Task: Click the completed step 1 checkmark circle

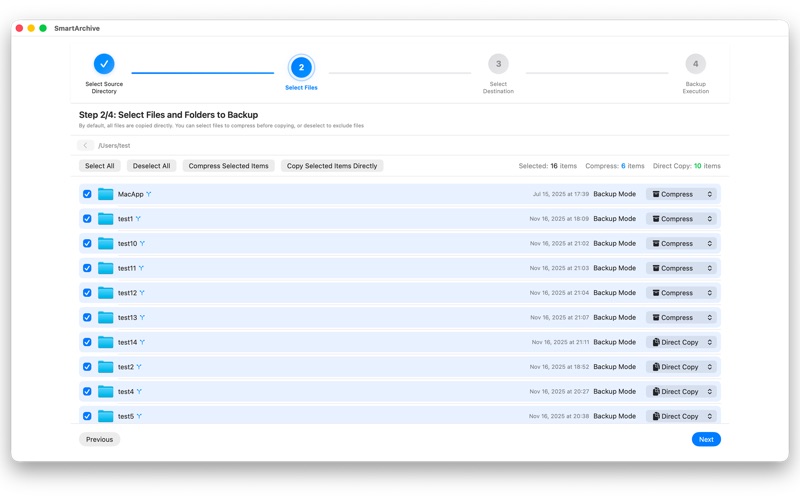Action: coord(104,64)
